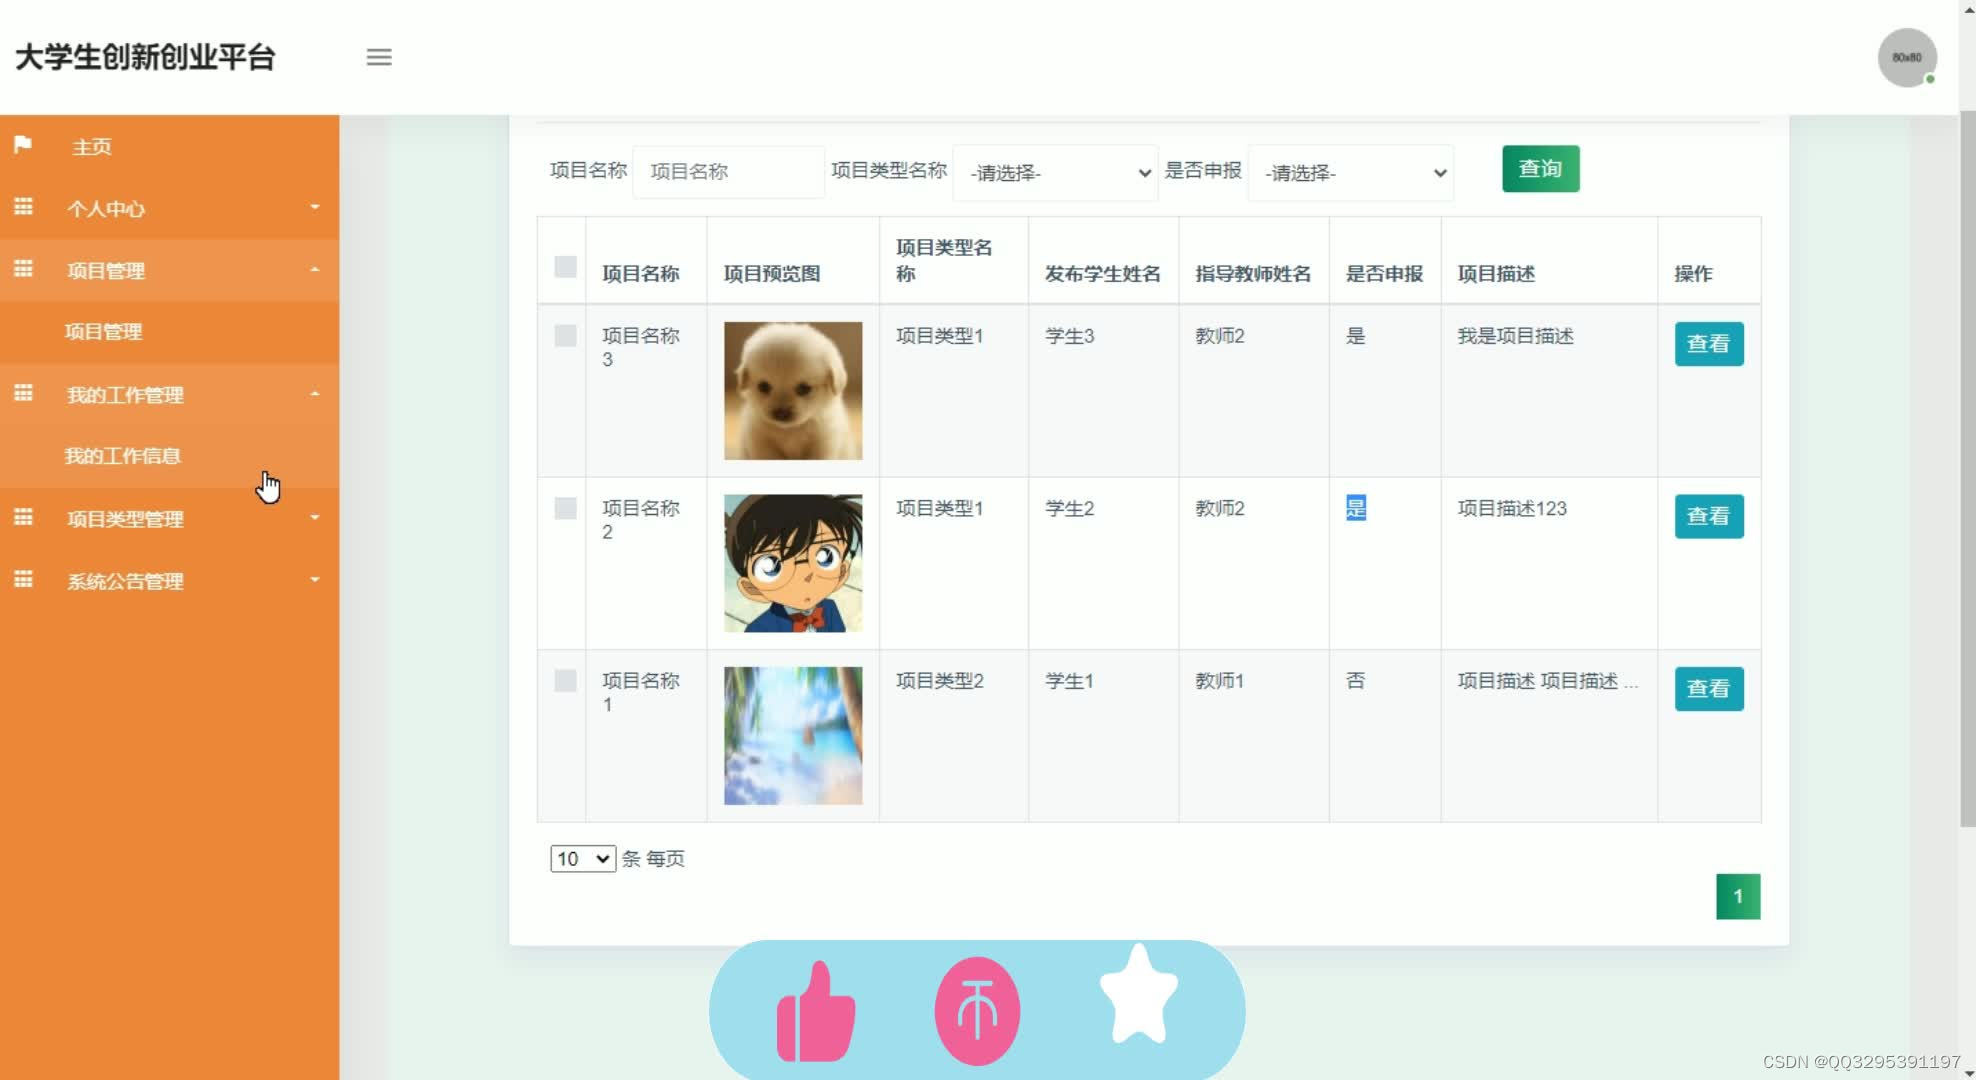Click the 主页 home icon in sidebar

tap(25, 146)
